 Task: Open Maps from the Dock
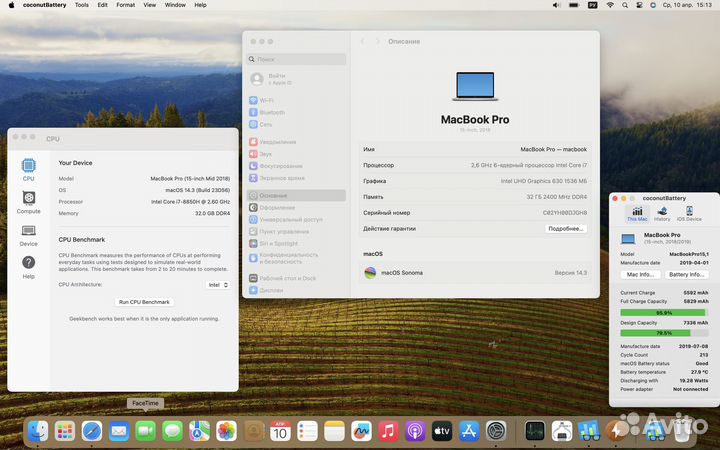(x=200, y=431)
